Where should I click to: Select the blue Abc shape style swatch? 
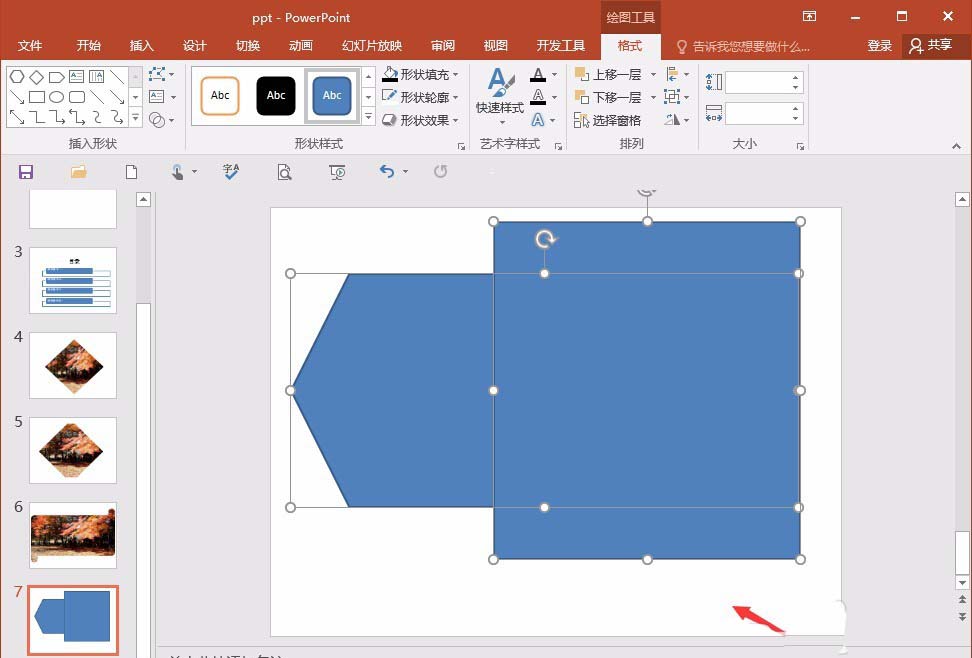332,95
